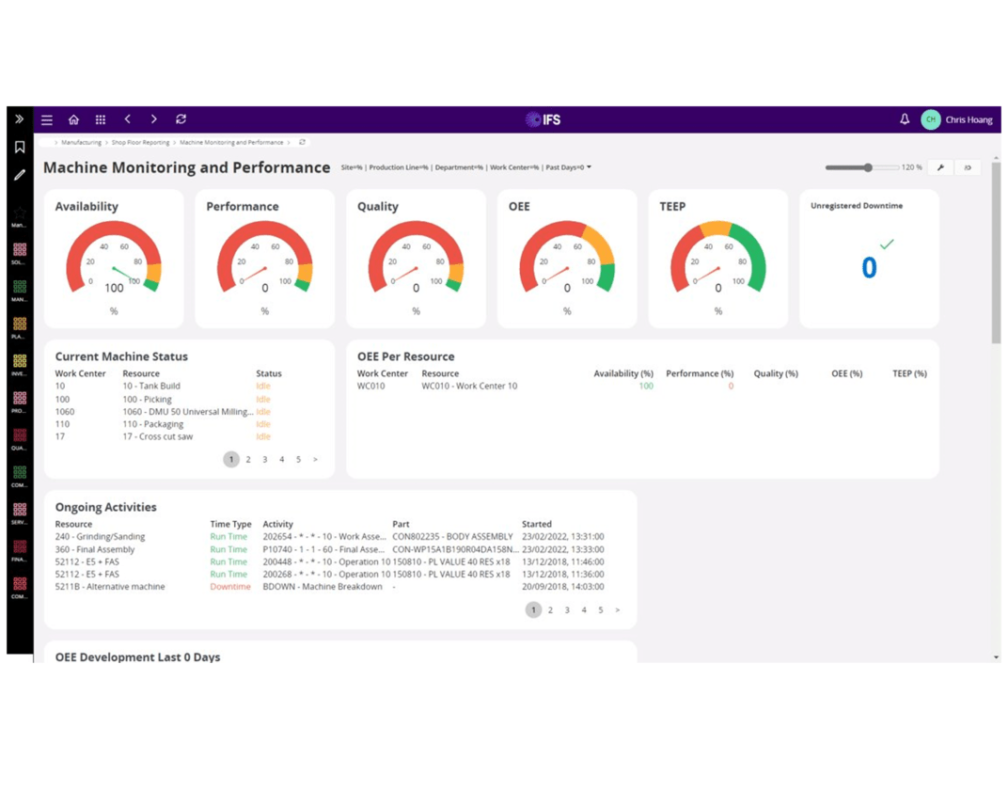Click the bookmark icon in the left sidebar
The width and height of the screenshot is (1008, 790).
(18, 145)
